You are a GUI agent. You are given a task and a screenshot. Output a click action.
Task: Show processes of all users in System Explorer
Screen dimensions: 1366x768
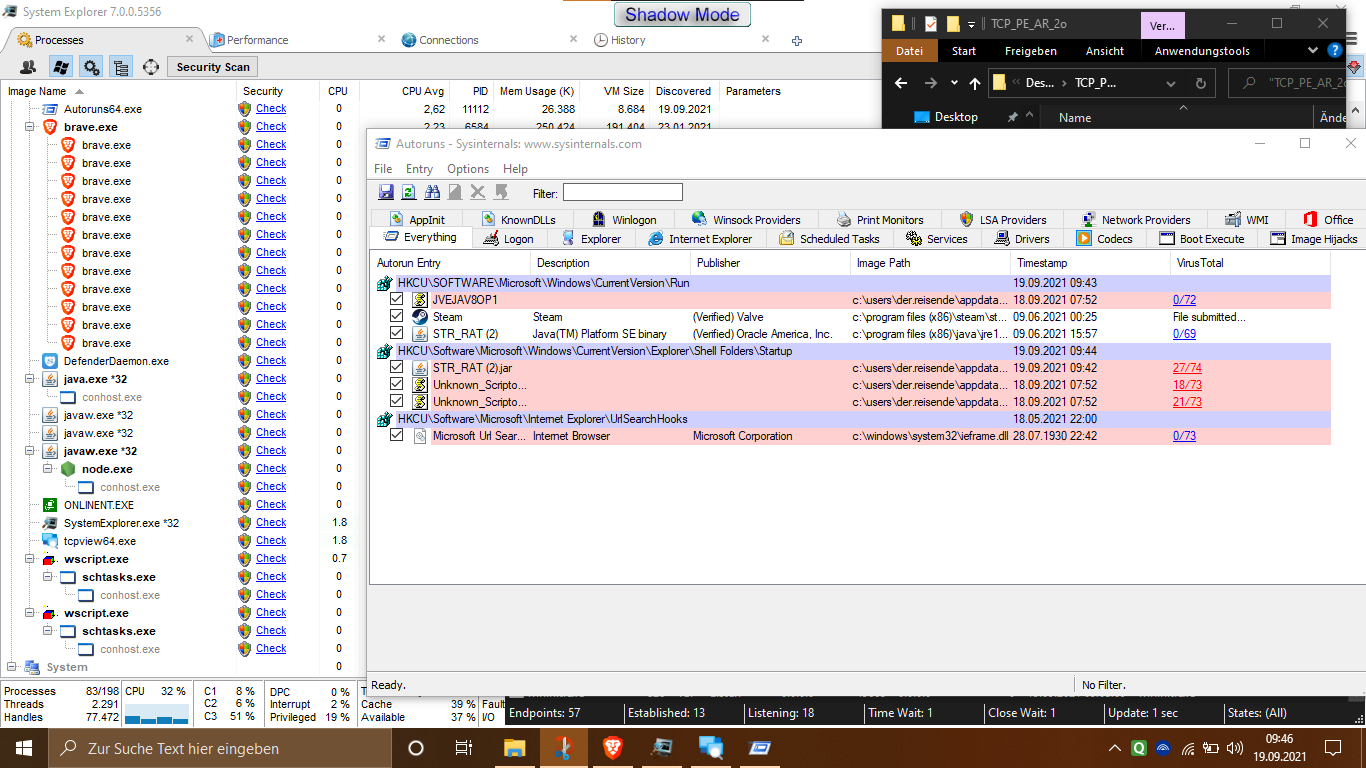tap(28, 67)
